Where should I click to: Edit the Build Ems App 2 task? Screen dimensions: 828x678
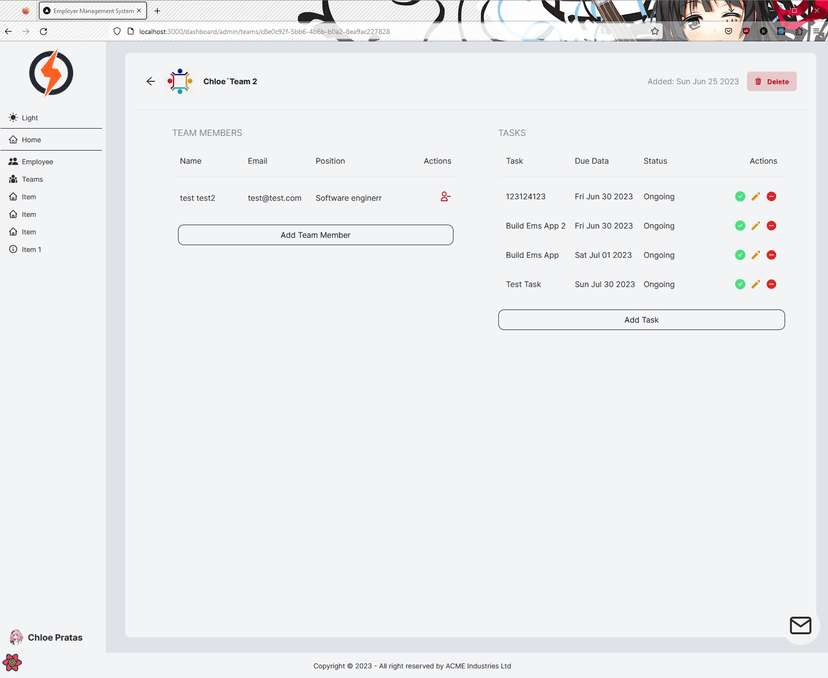click(x=756, y=226)
